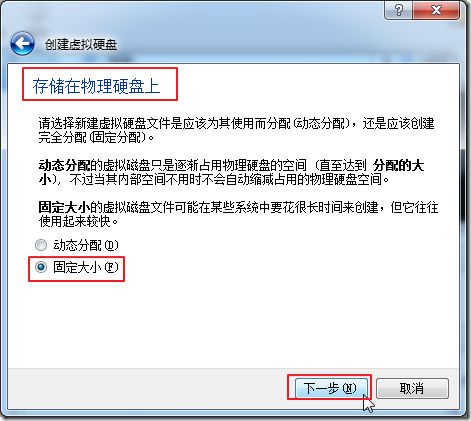
Task: Click the 存储在物理硬盘上 heading
Action: click(x=96, y=86)
